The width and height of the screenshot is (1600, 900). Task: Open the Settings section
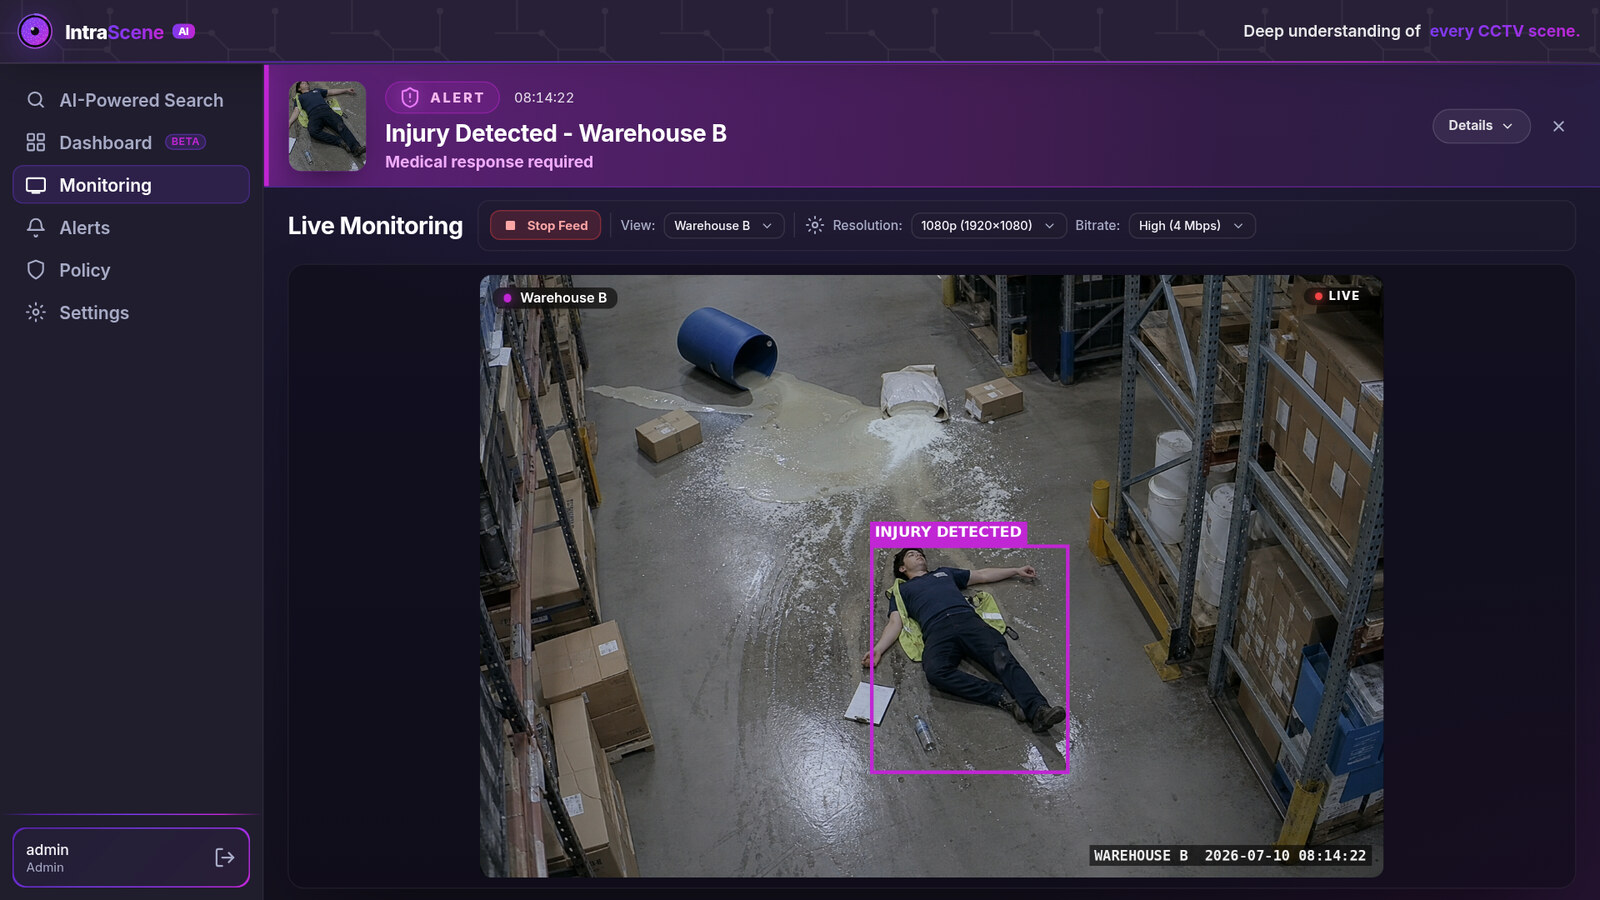point(131,312)
